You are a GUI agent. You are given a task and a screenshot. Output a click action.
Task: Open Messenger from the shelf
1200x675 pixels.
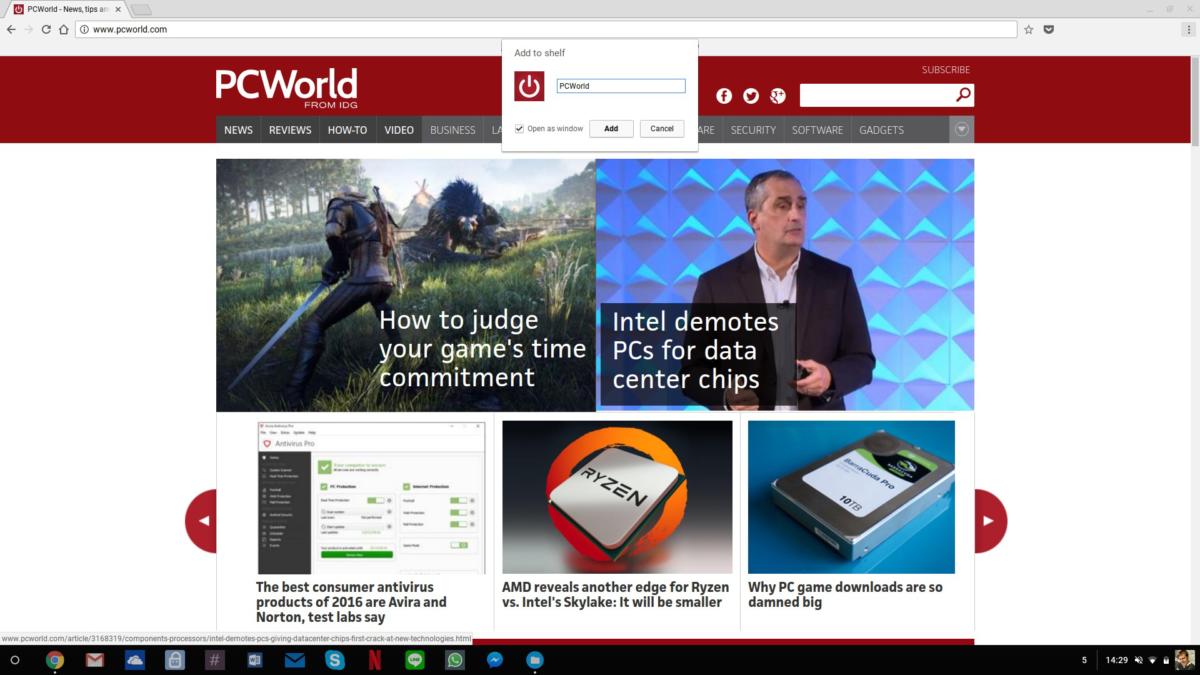495,660
